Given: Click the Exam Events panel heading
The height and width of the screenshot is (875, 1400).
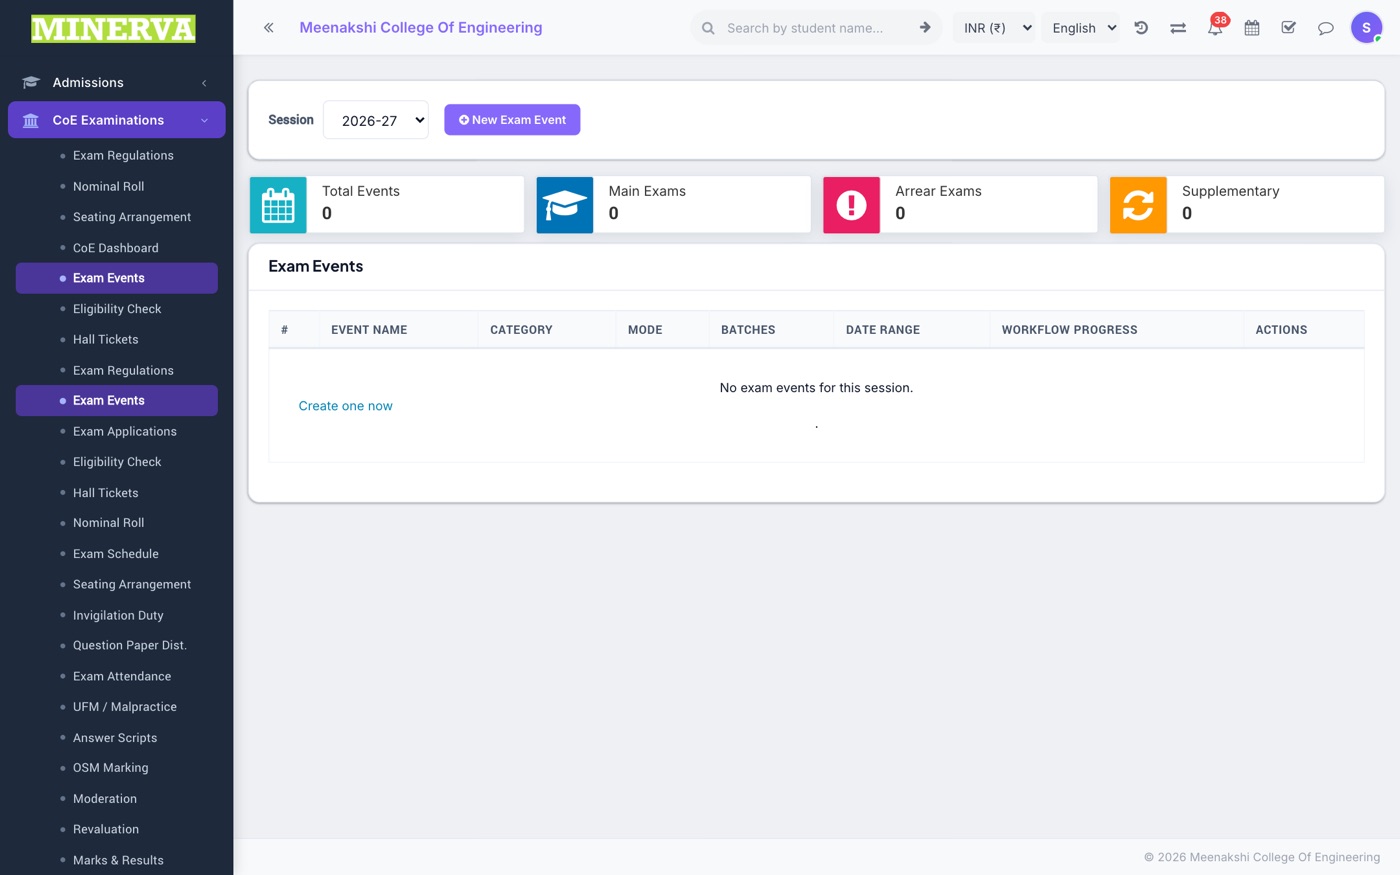Looking at the screenshot, I should (316, 266).
